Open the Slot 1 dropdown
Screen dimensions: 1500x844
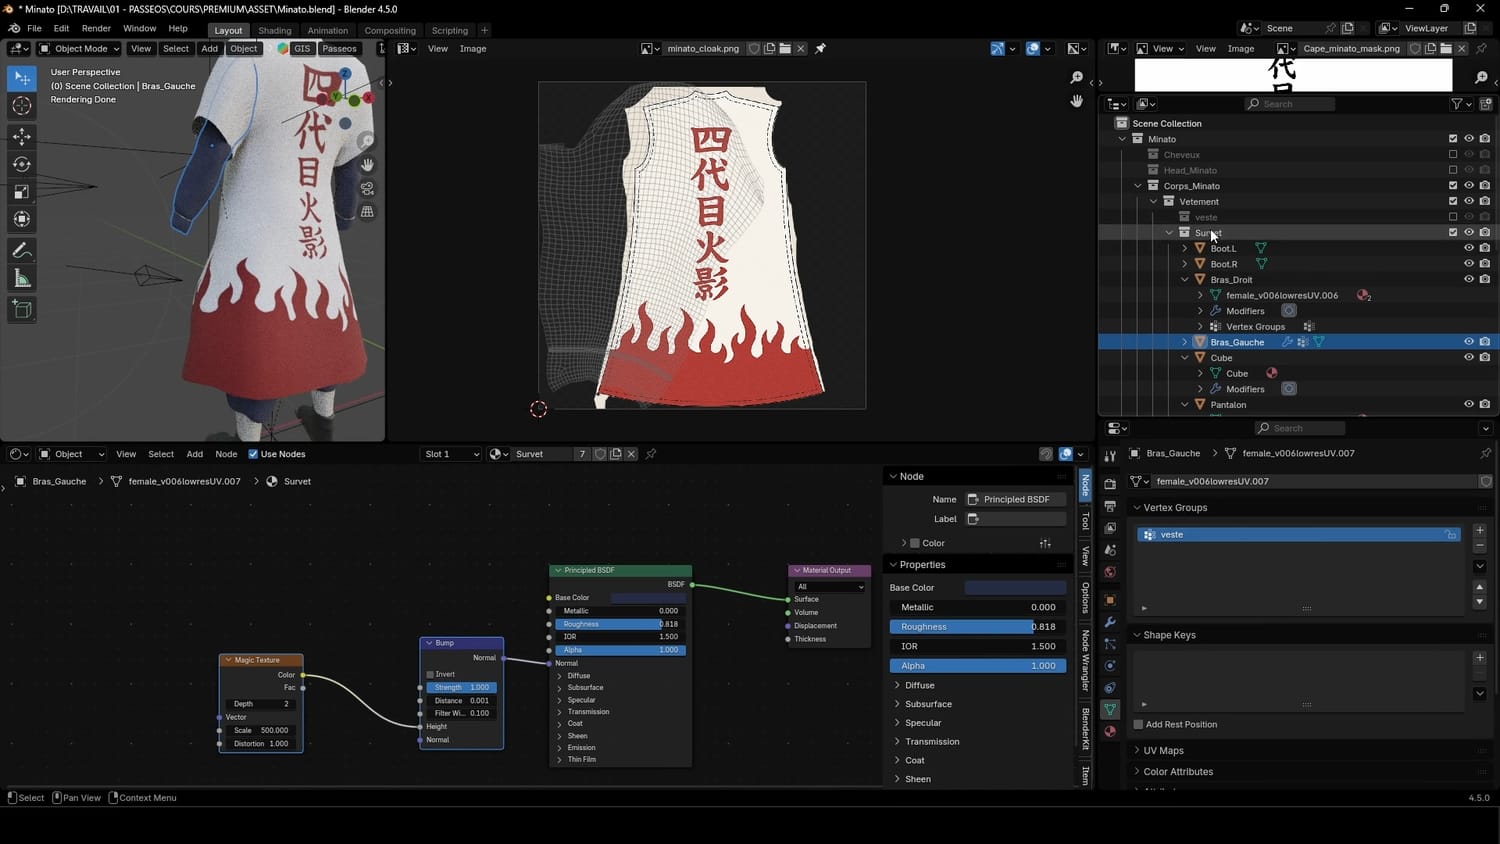[451, 454]
